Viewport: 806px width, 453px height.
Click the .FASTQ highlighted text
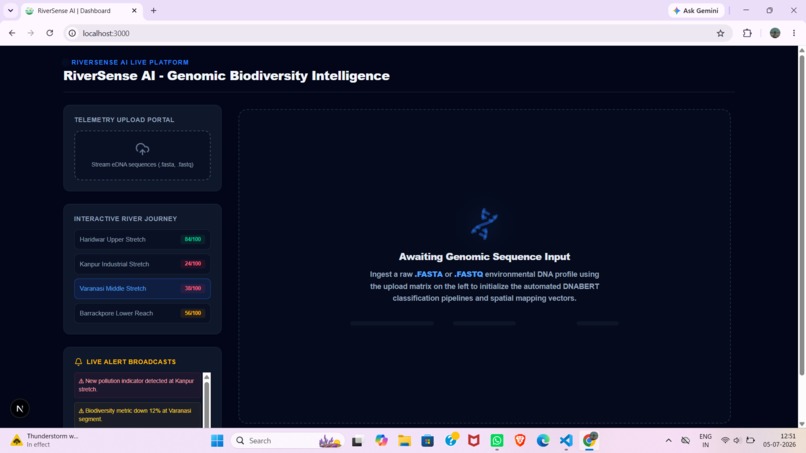[468, 275]
